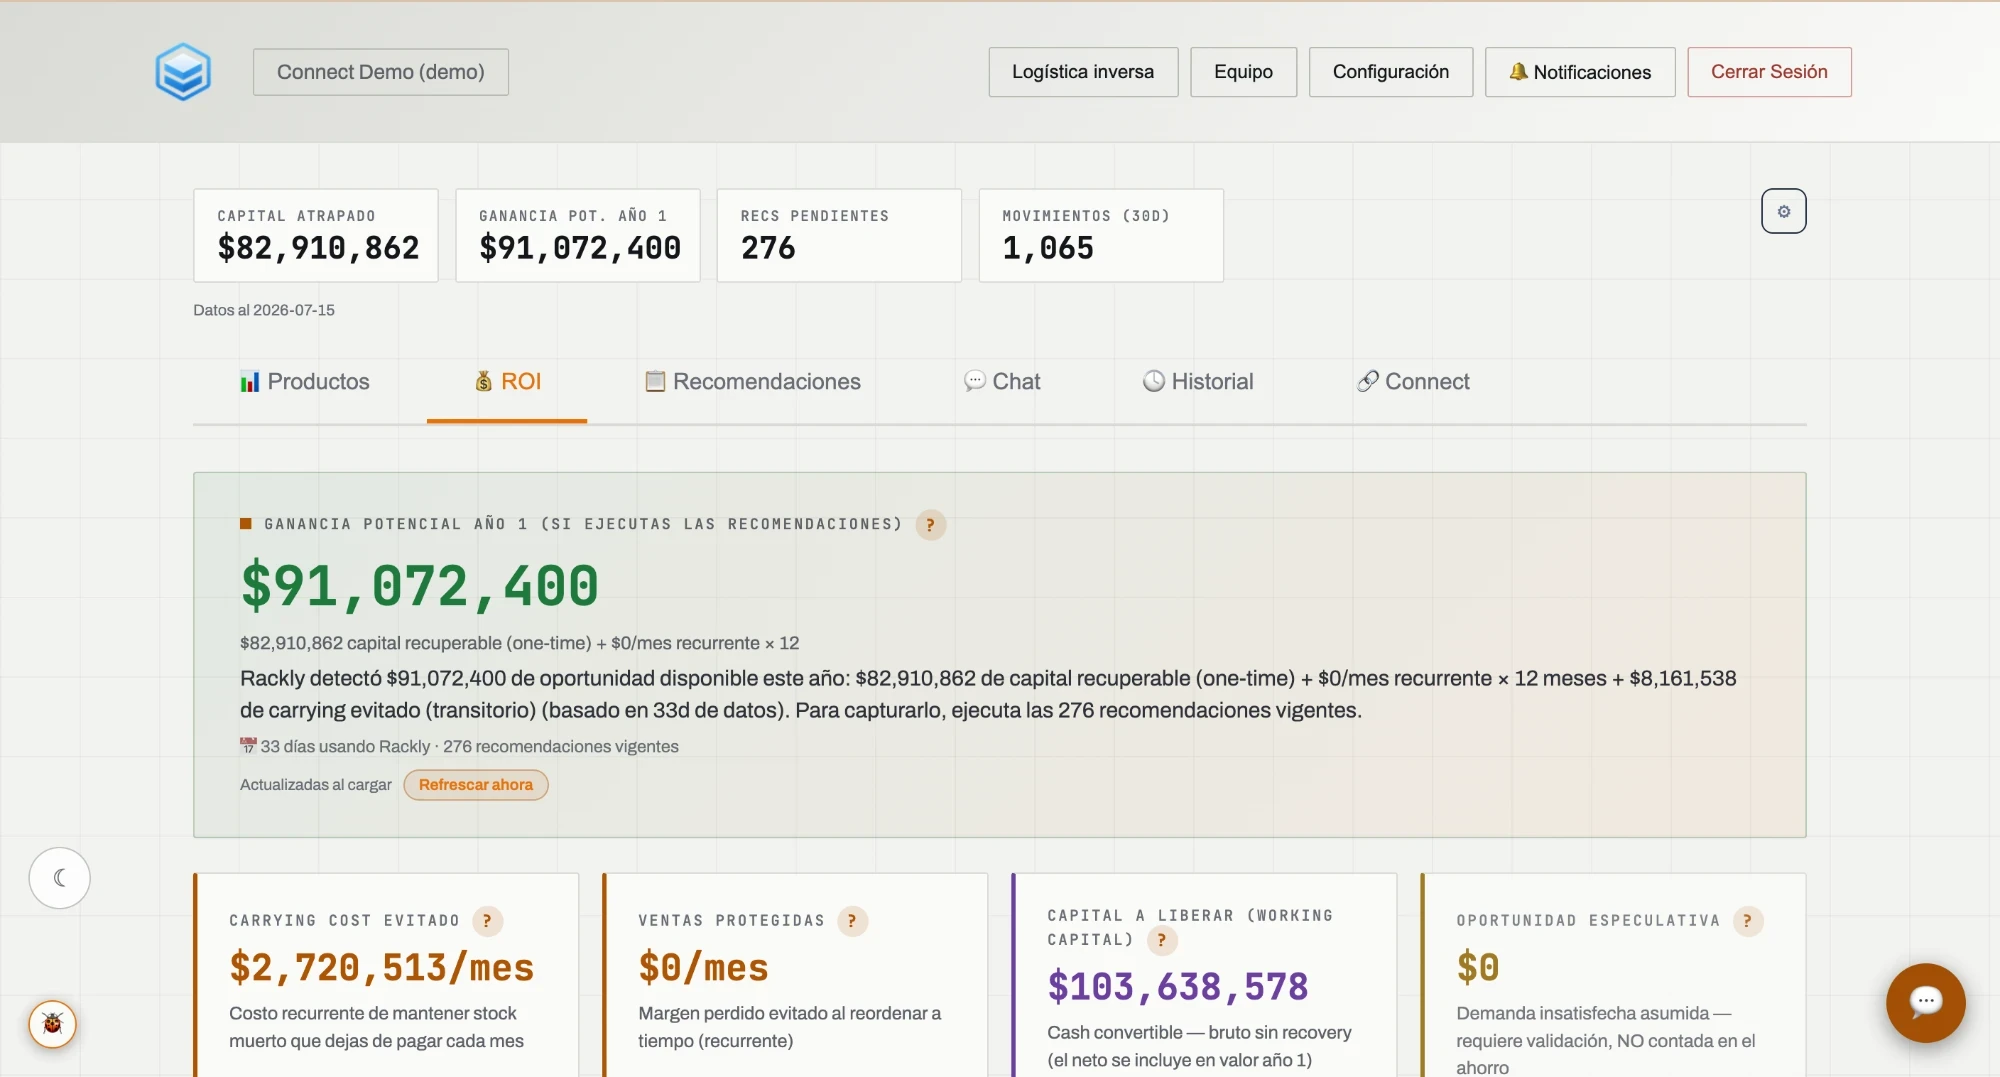Open Configuración

click(1390, 72)
